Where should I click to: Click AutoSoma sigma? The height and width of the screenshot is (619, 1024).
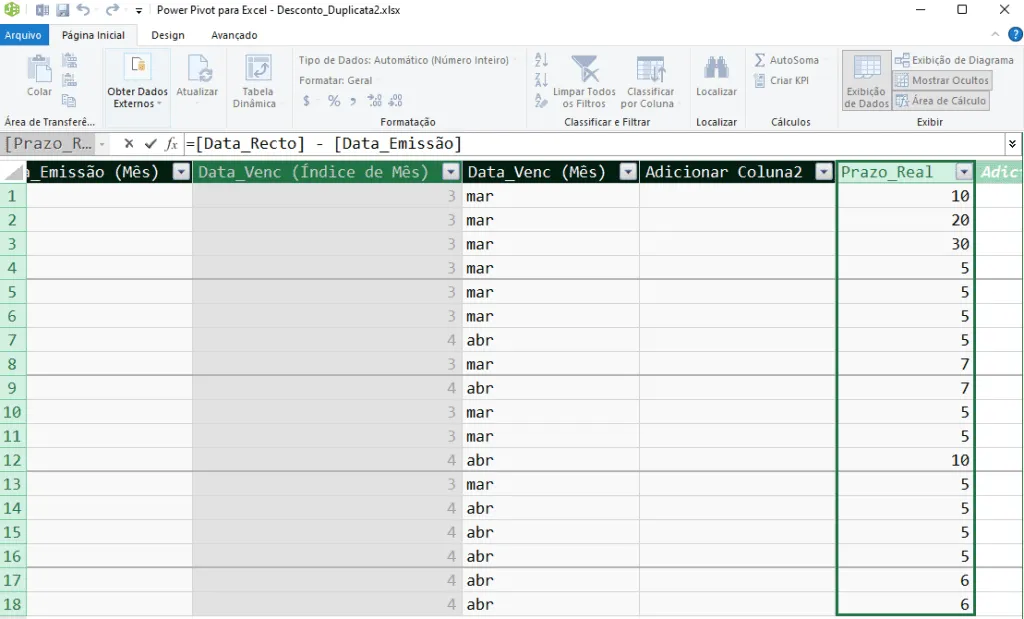coord(786,59)
